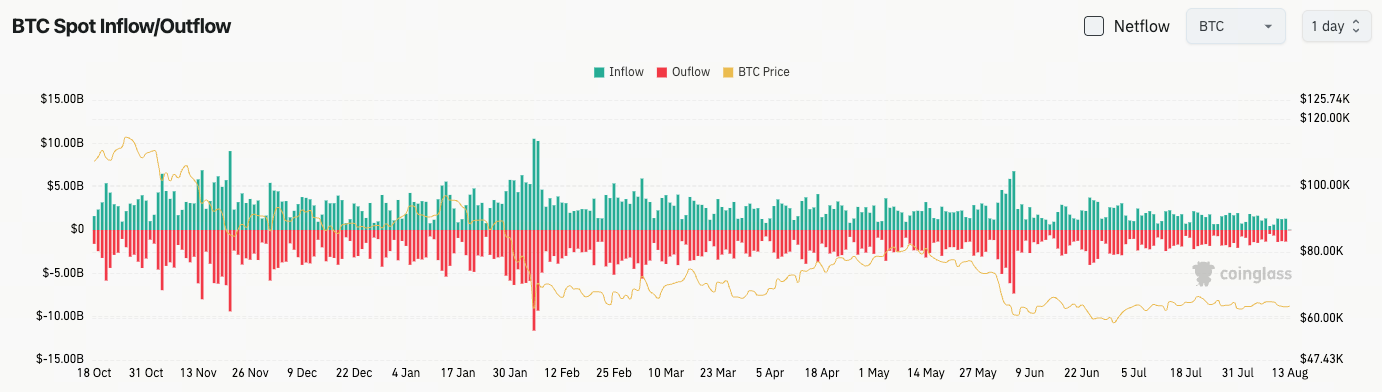
Task: Click the 5 Apr date label
Action: 770,373
